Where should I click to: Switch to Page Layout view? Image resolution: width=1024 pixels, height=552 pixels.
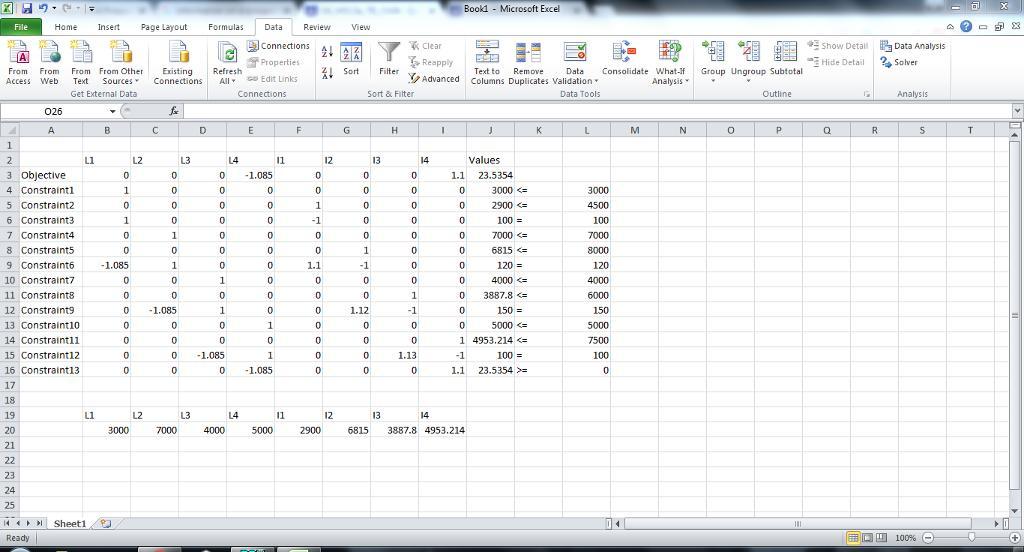pyautogui.click(x=867, y=538)
